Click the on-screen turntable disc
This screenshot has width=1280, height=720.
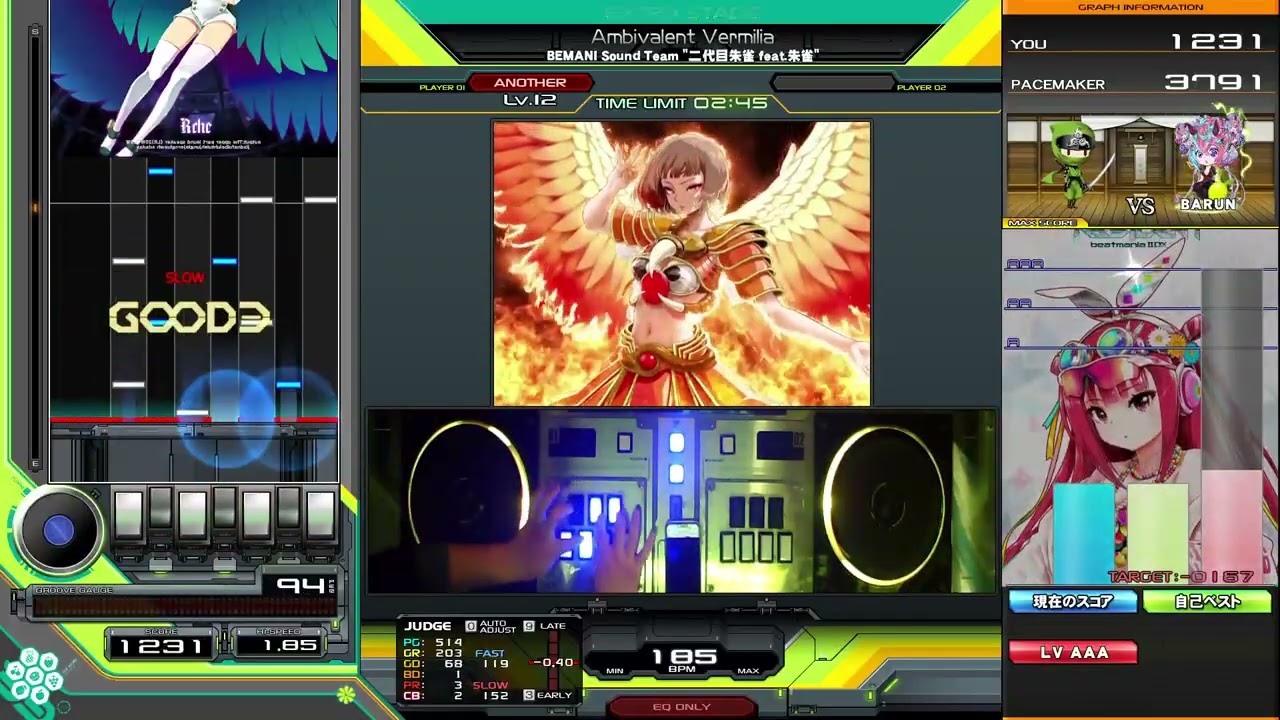click(58, 530)
